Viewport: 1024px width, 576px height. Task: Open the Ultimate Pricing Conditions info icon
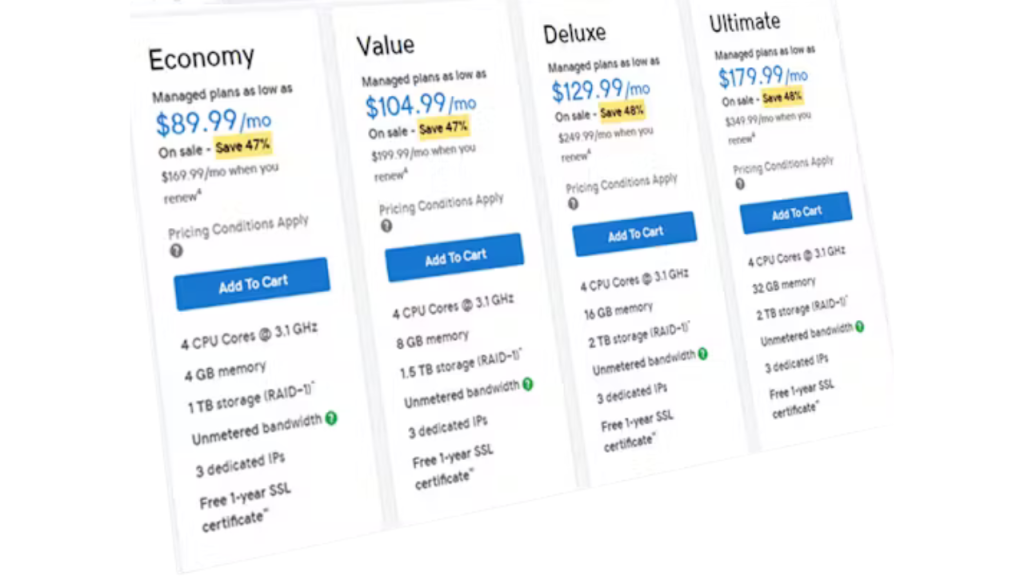click(740, 184)
